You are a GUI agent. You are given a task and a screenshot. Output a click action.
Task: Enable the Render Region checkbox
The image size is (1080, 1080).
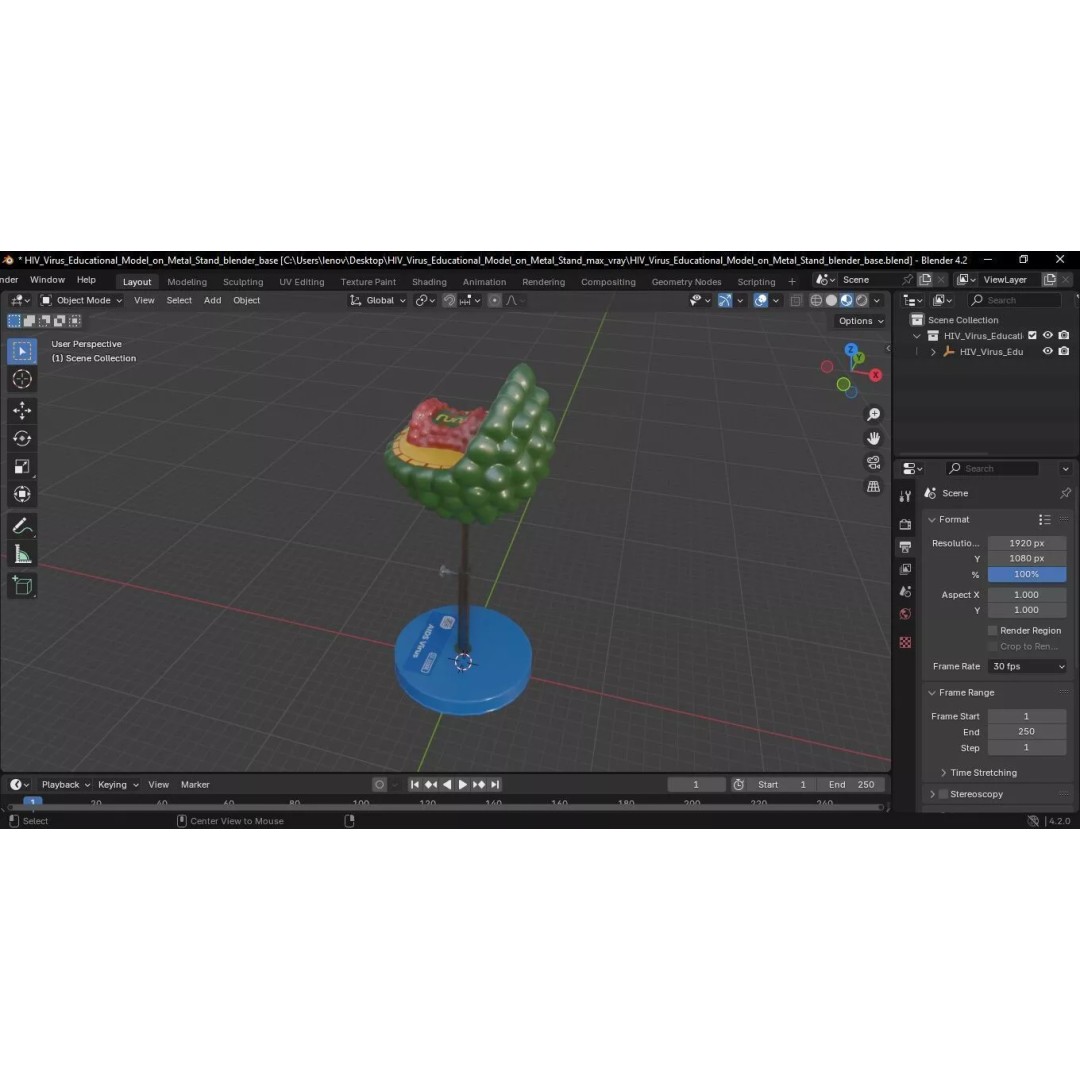[x=993, y=630]
